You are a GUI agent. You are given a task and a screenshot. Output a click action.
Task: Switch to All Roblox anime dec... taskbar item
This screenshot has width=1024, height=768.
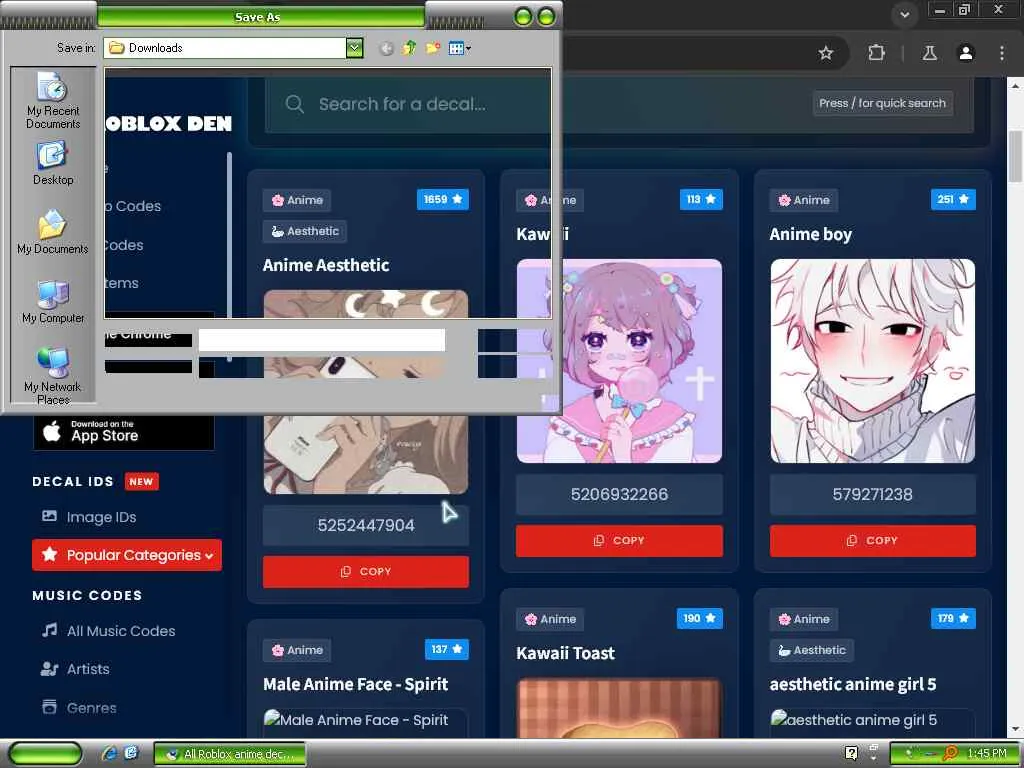229,754
